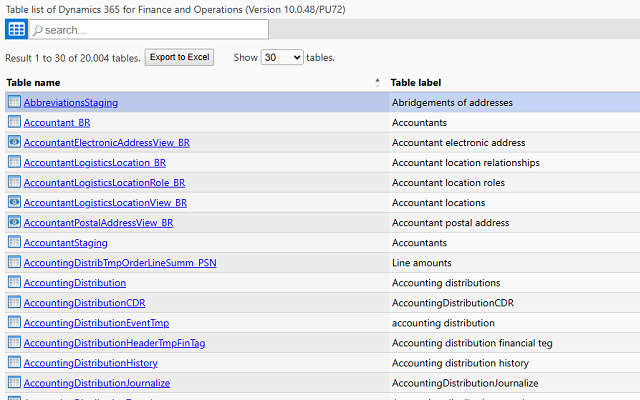
Task: Click the page title with version 10.0.48/PU72
Action: [175, 9]
